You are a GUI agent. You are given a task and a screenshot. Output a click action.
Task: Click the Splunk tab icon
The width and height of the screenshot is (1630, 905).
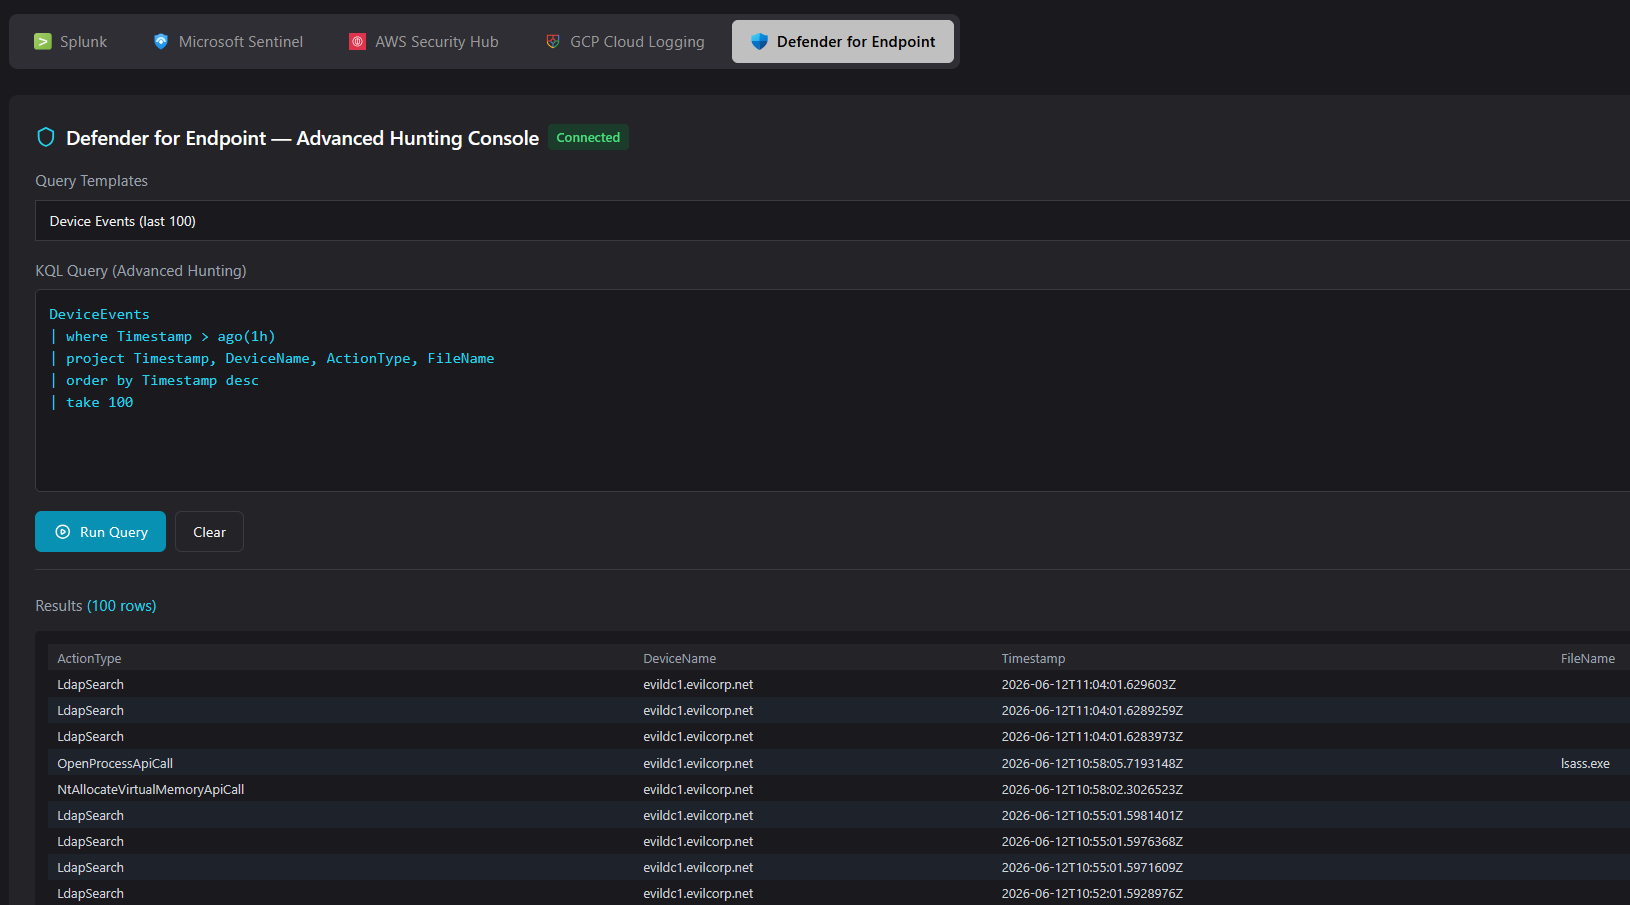[42, 42]
